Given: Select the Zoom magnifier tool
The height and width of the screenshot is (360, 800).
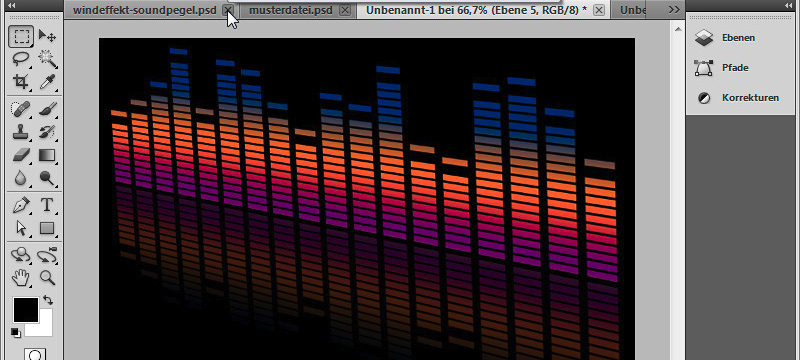Looking at the screenshot, I should click(47, 277).
